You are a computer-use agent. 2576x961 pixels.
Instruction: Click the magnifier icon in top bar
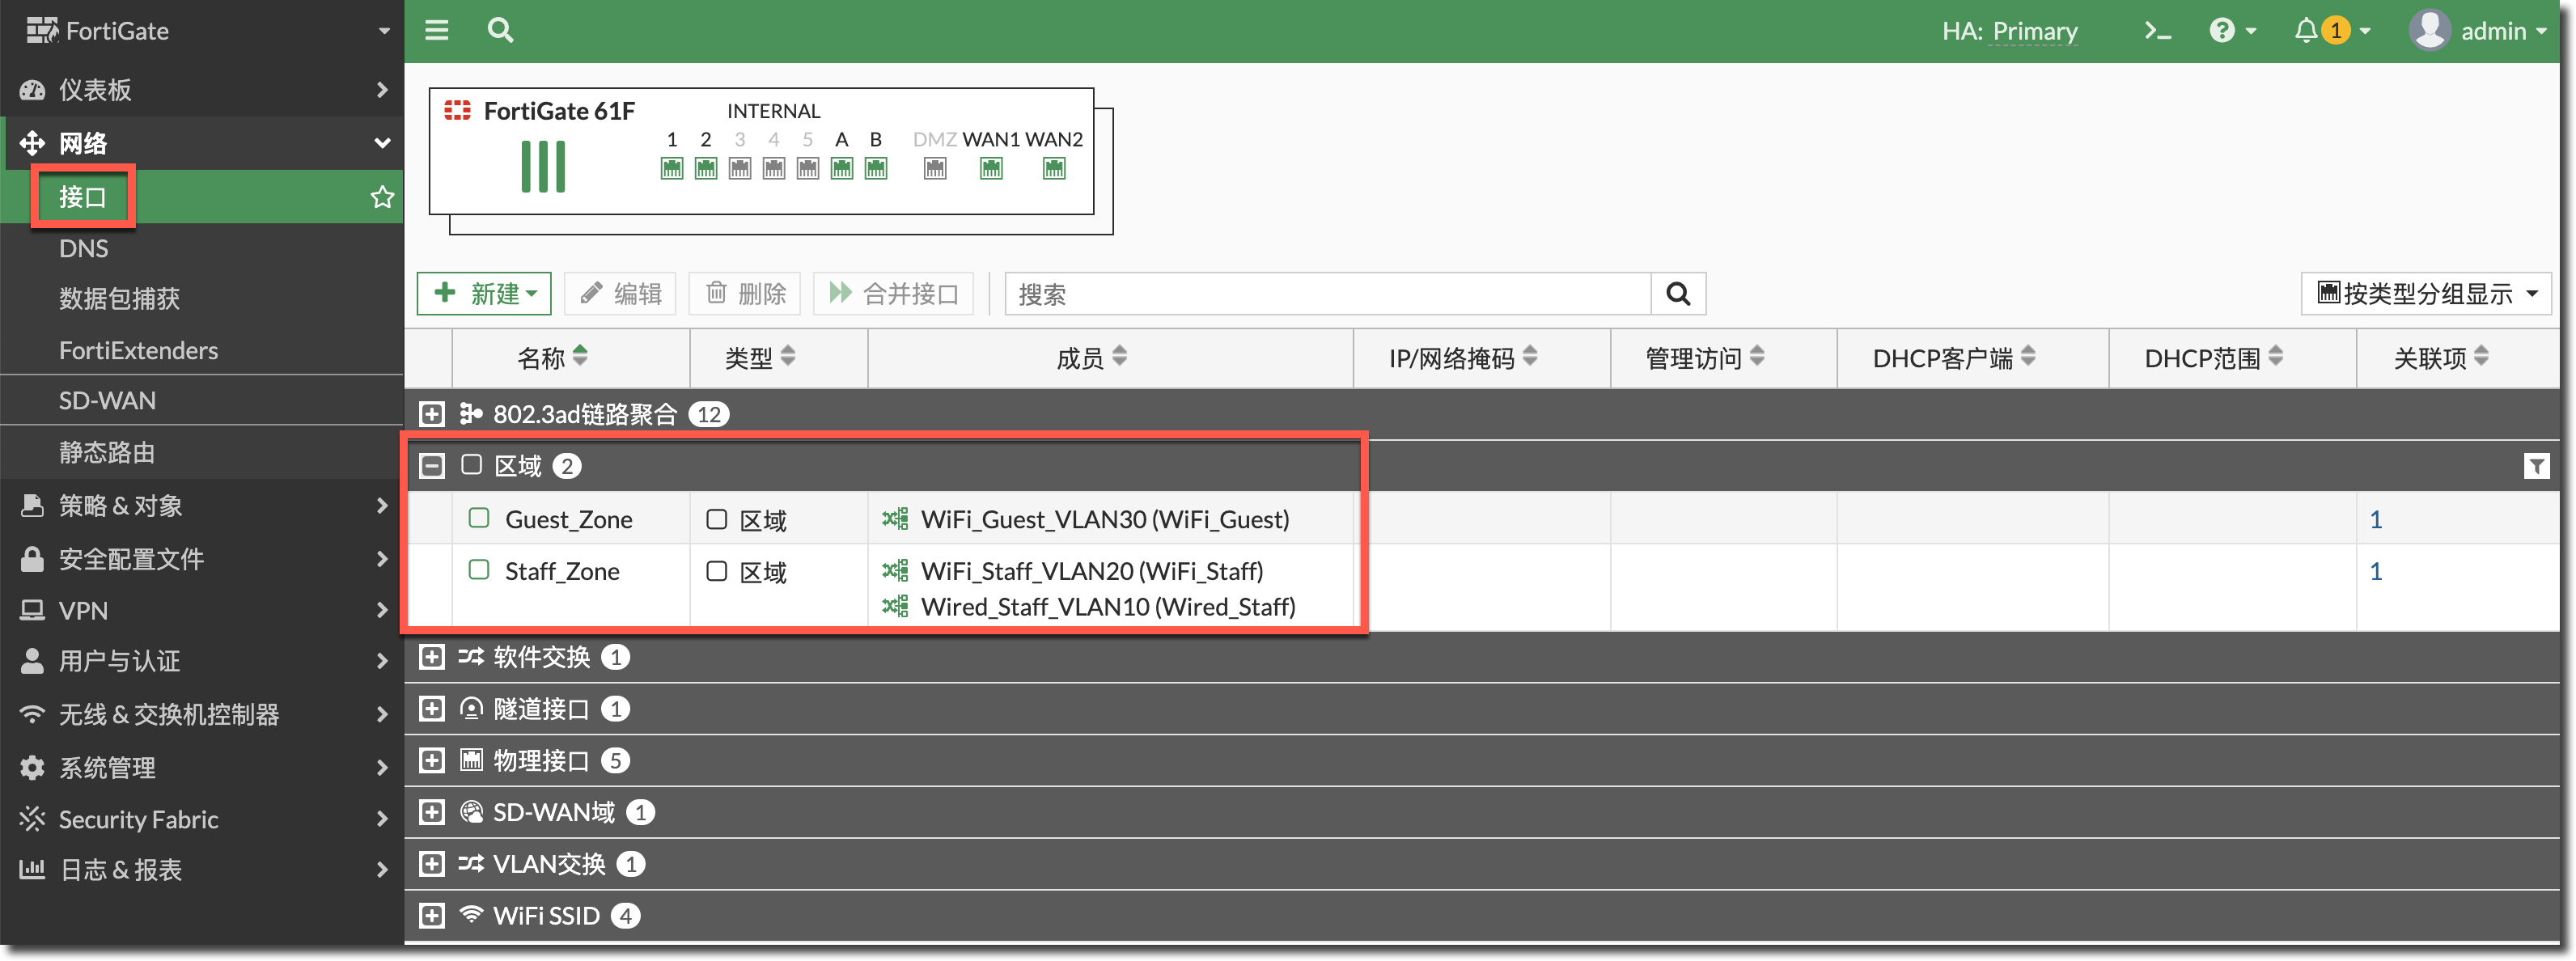(500, 30)
